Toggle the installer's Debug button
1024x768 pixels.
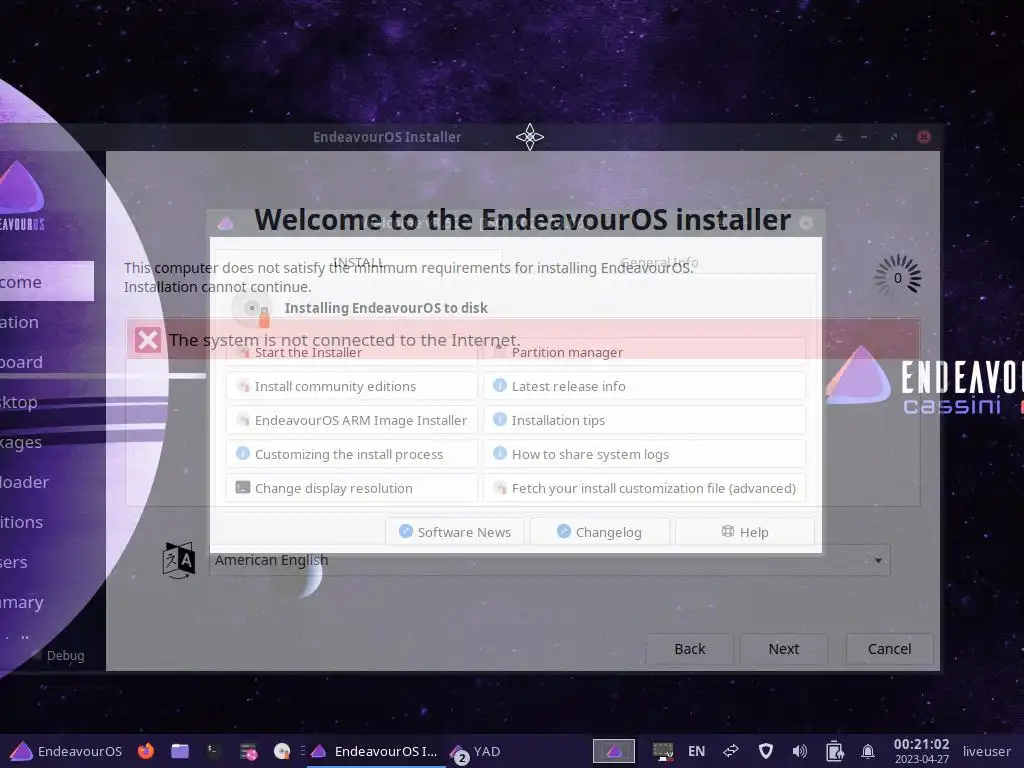57,655
